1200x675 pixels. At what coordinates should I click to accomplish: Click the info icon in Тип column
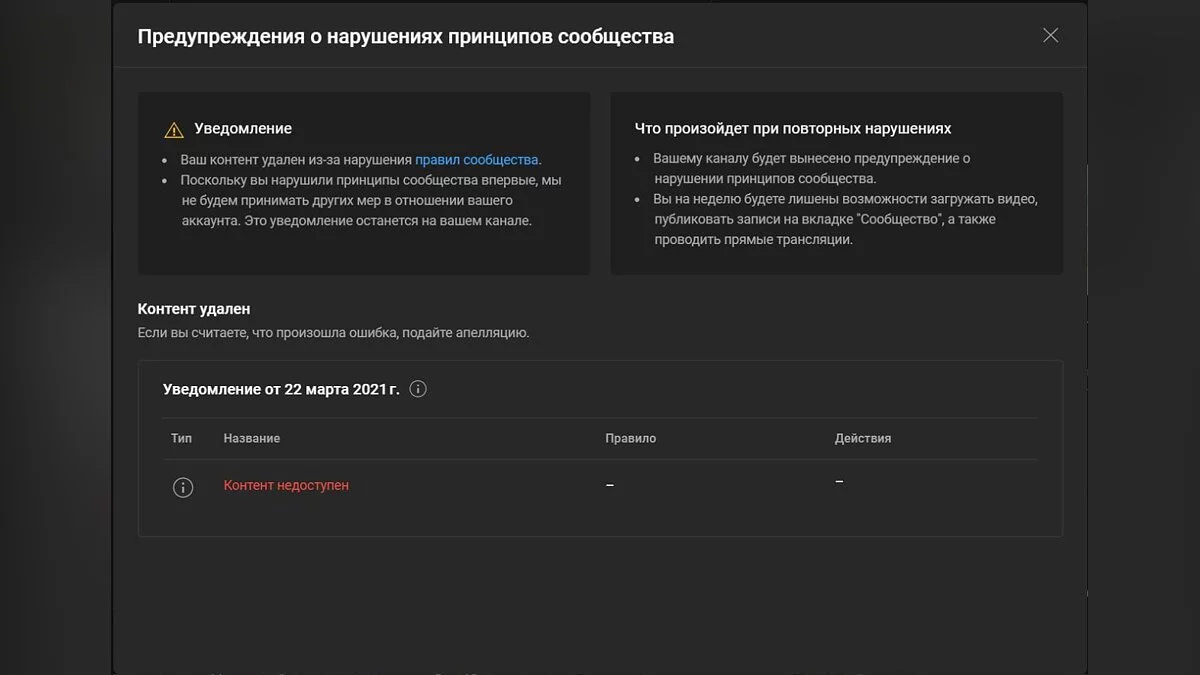pos(182,487)
